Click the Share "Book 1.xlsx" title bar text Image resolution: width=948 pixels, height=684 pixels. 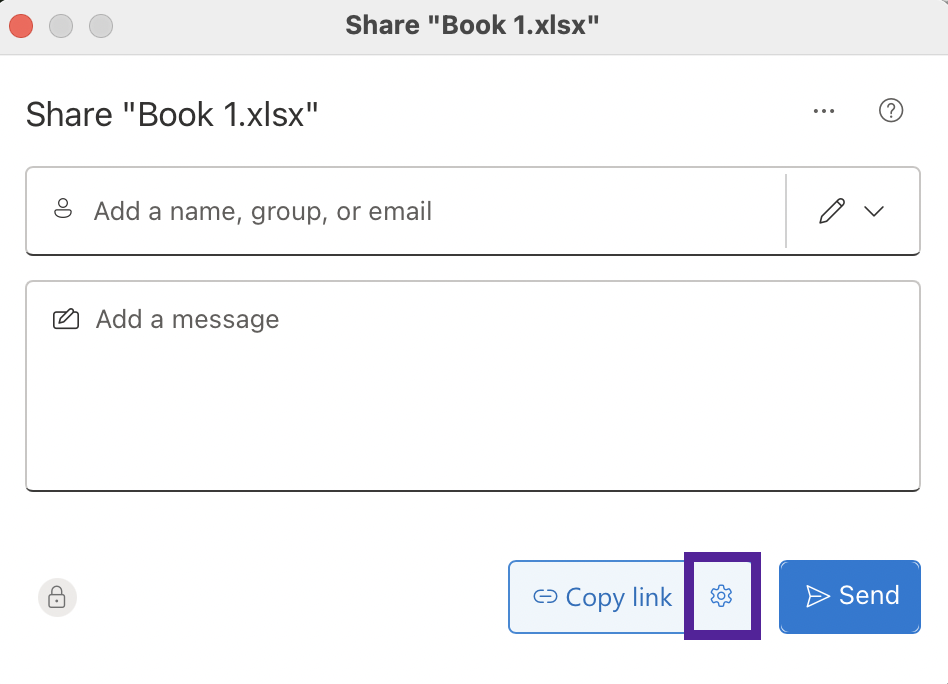472,25
